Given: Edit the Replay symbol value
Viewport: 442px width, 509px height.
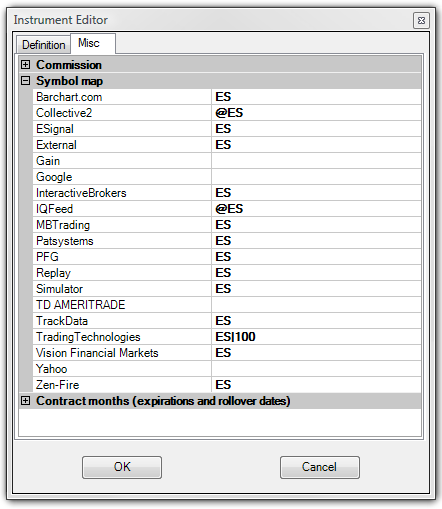Looking at the screenshot, I should click(316, 273).
